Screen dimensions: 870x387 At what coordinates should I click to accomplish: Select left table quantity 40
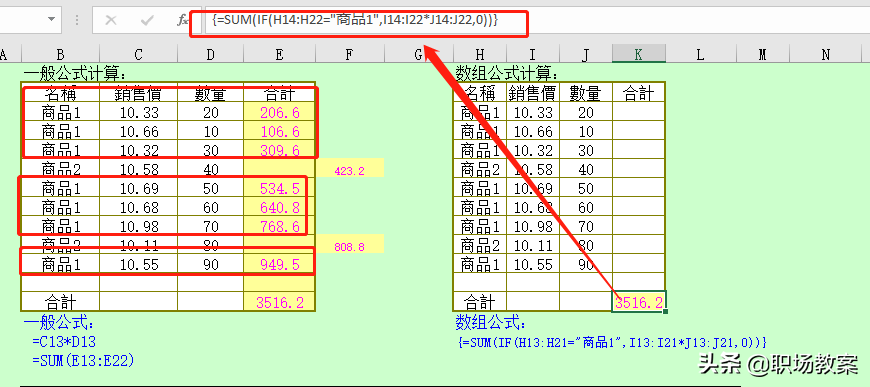coord(210,169)
